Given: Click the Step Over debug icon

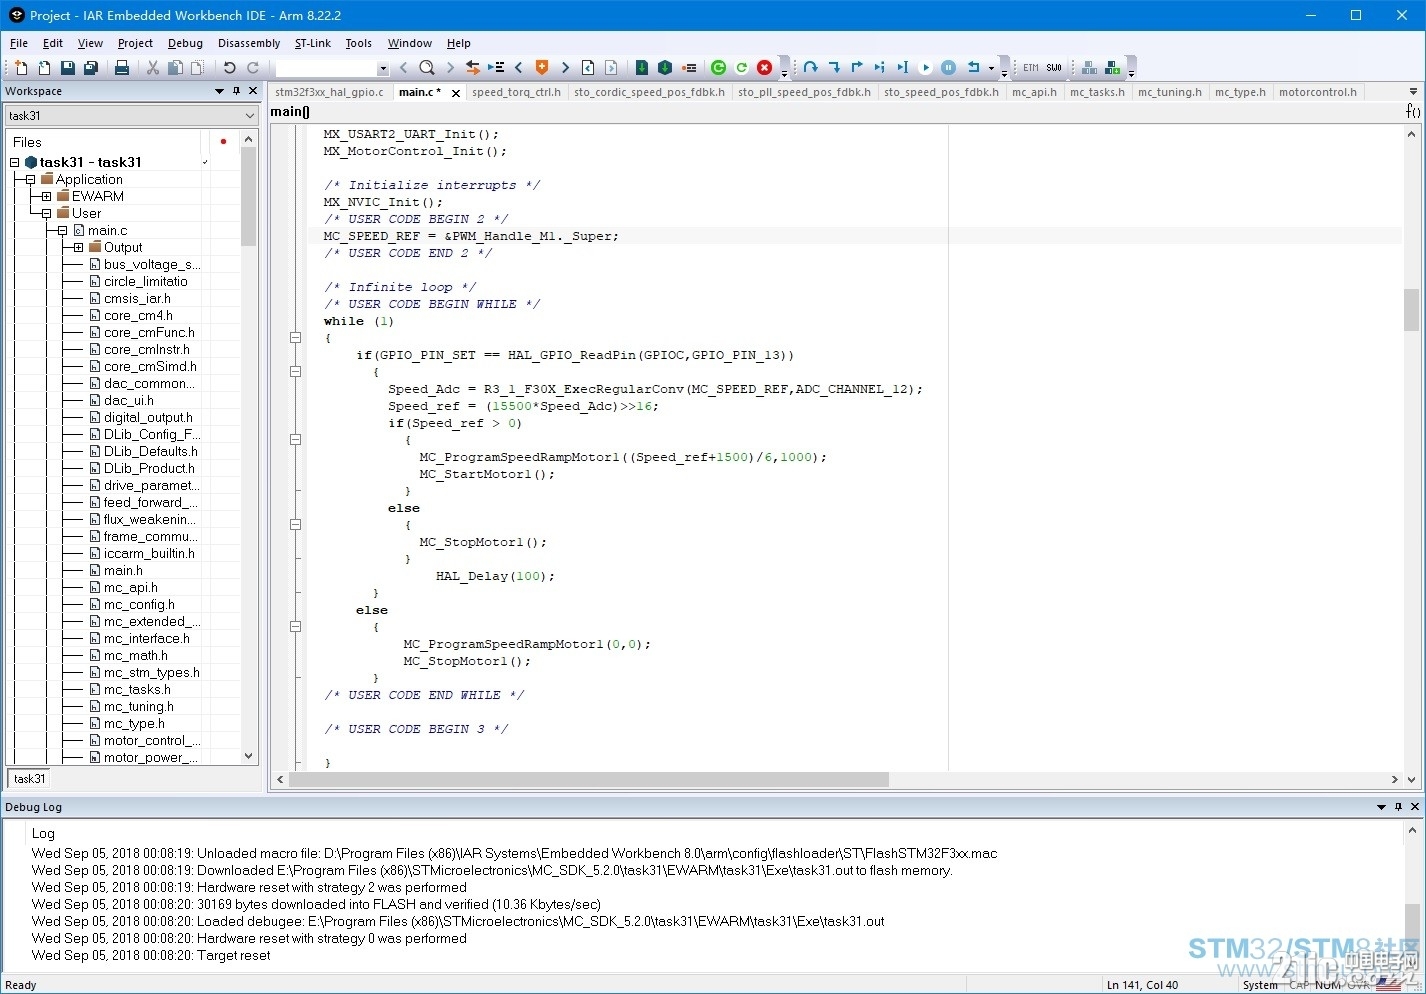Looking at the screenshot, I should [811, 67].
